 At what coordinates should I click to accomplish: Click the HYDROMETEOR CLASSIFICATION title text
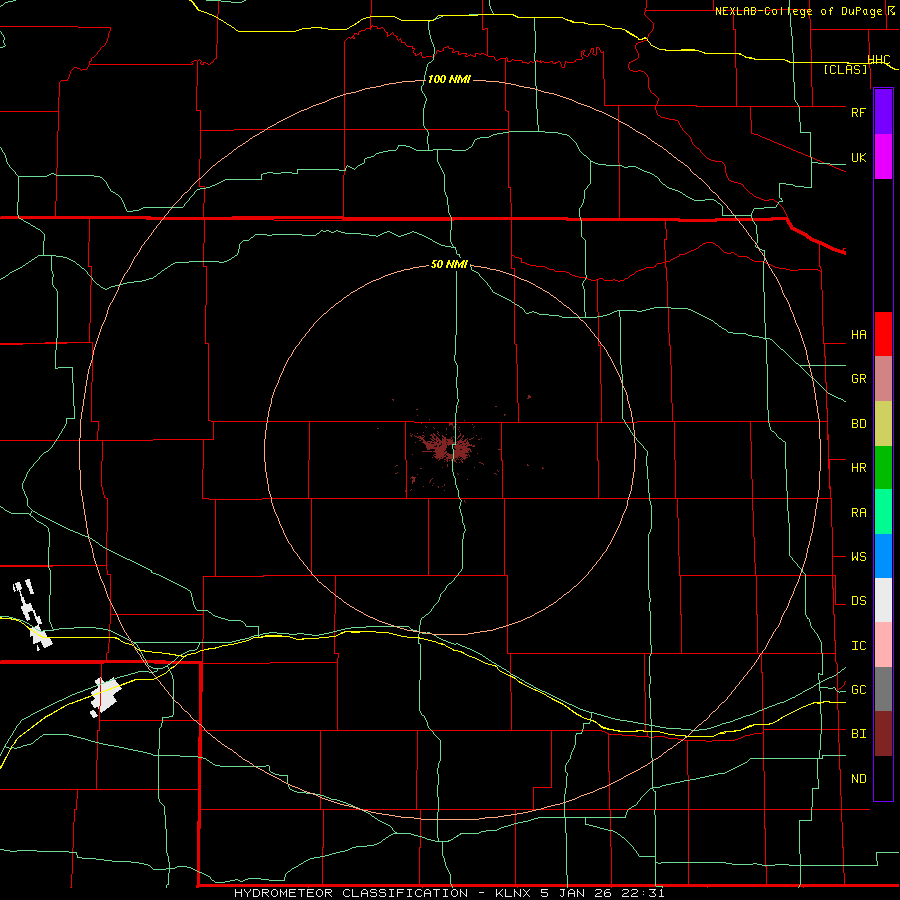tap(351, 893)
